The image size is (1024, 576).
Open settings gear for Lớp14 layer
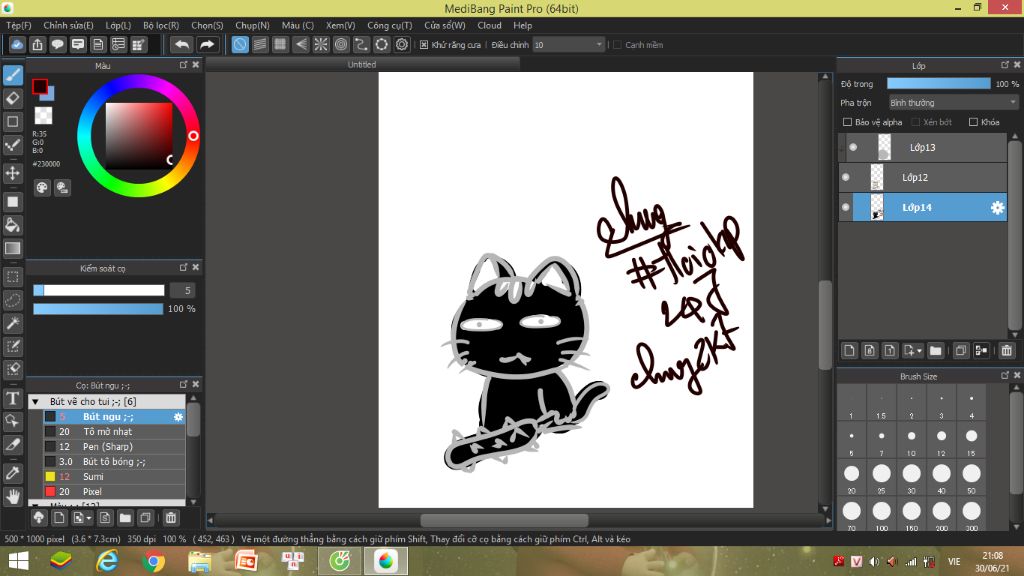tap(997, 208)
